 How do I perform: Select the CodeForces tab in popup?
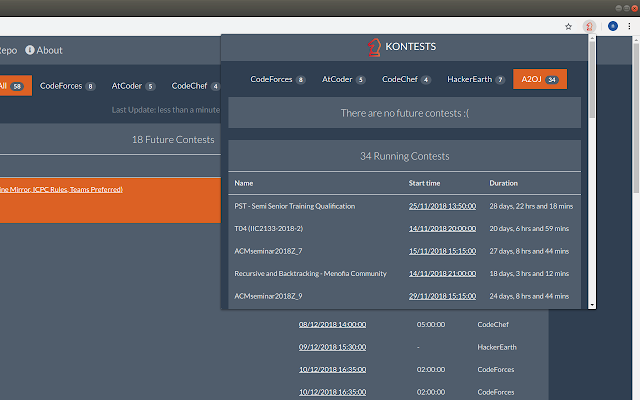pos(278,79)
